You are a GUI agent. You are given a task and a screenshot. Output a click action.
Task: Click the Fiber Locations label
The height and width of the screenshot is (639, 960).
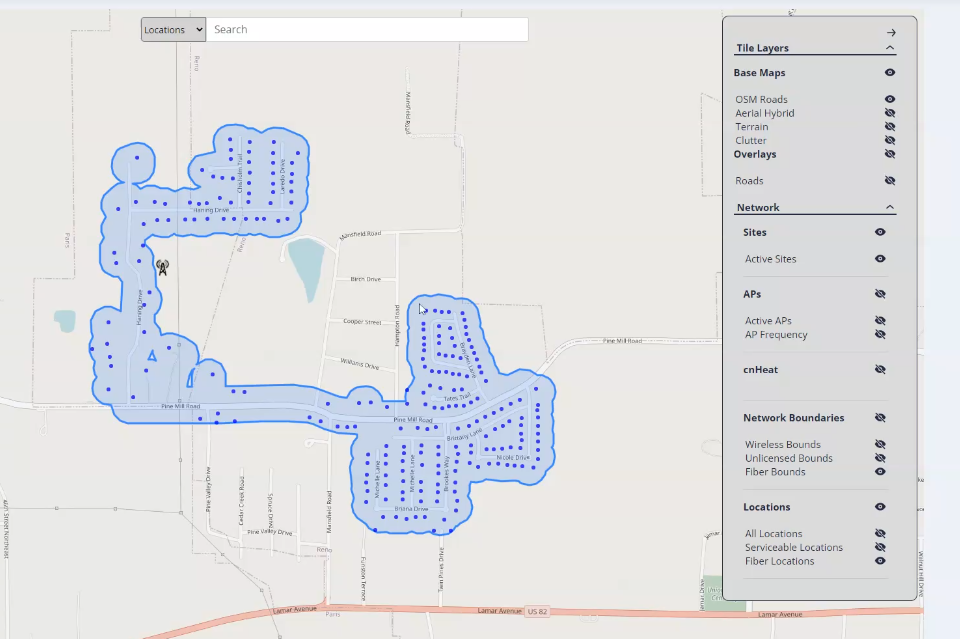click(x=779, y=561)
